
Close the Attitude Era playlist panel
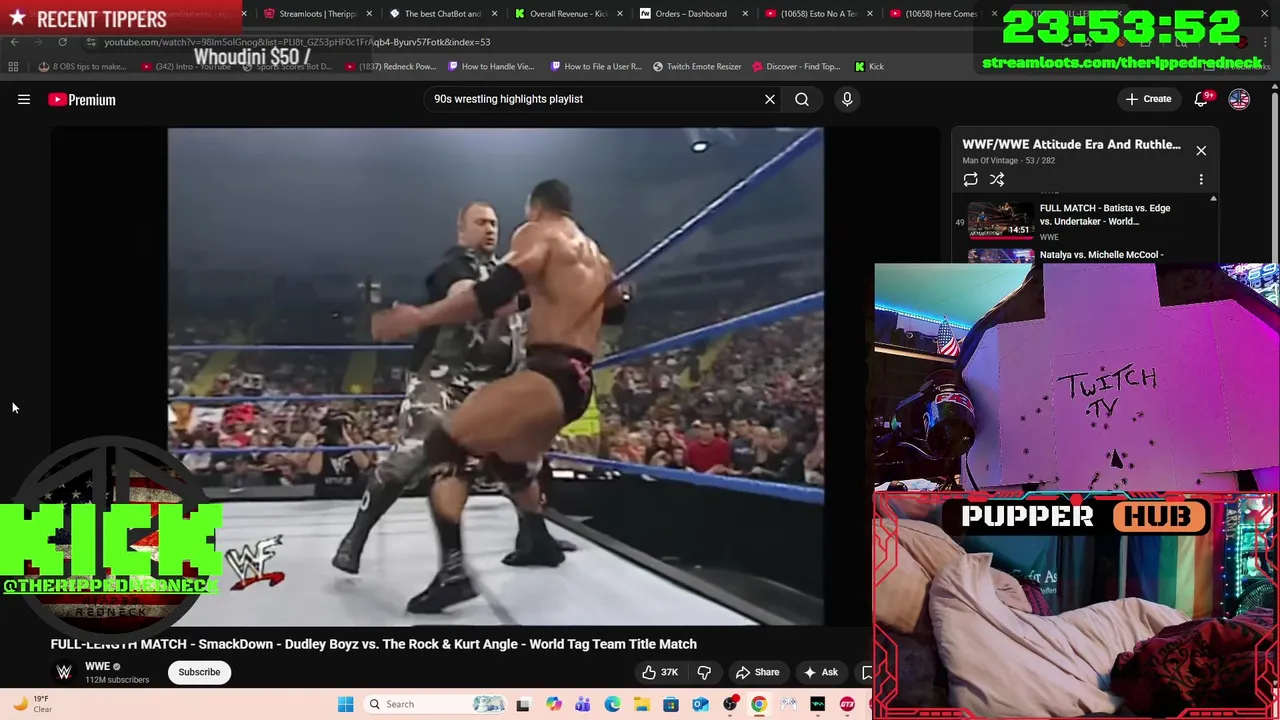(1201, 151)
